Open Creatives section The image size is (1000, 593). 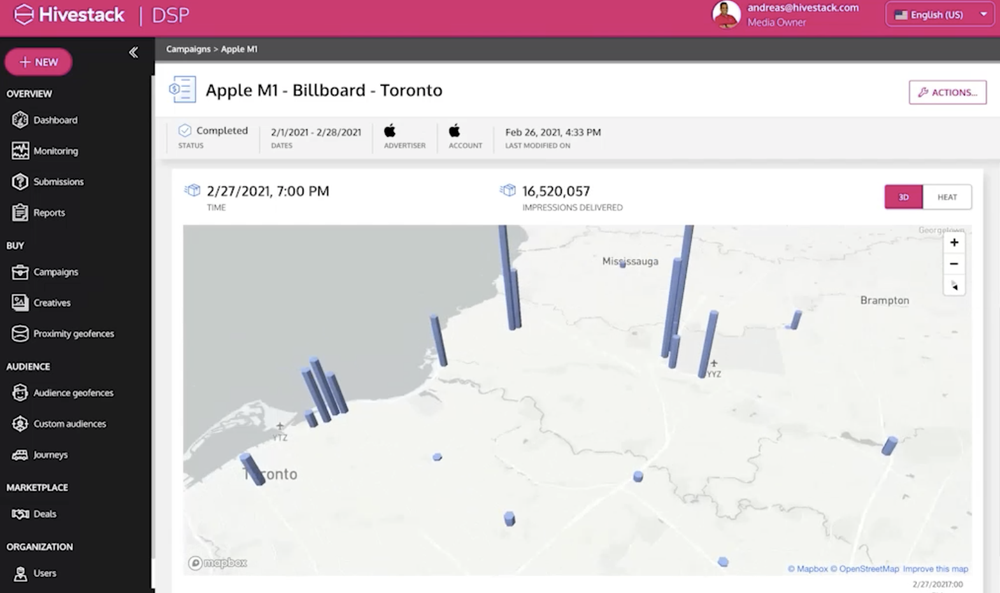pyautogui.click(x=52, y=303)
